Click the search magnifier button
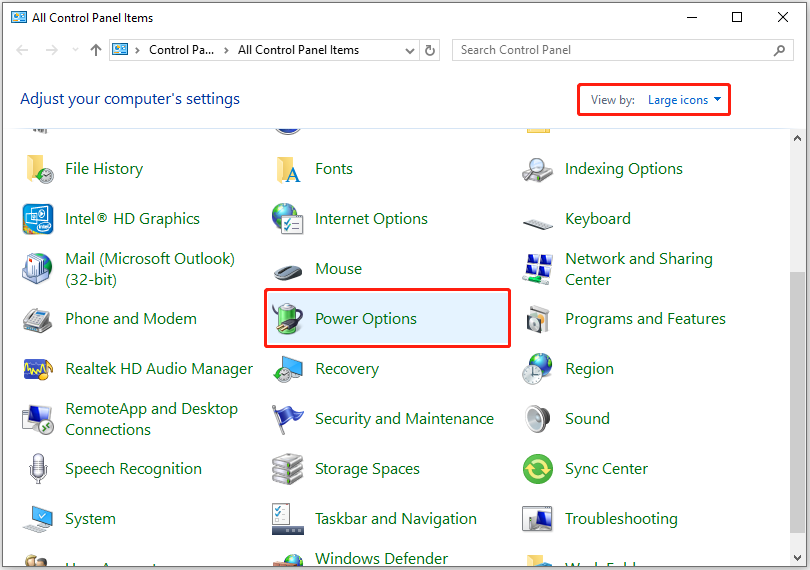 [x=780, y=50]
